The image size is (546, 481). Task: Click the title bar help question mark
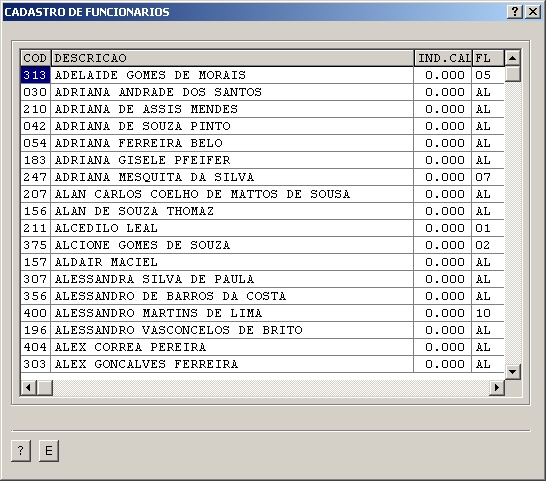pos(515,12)
